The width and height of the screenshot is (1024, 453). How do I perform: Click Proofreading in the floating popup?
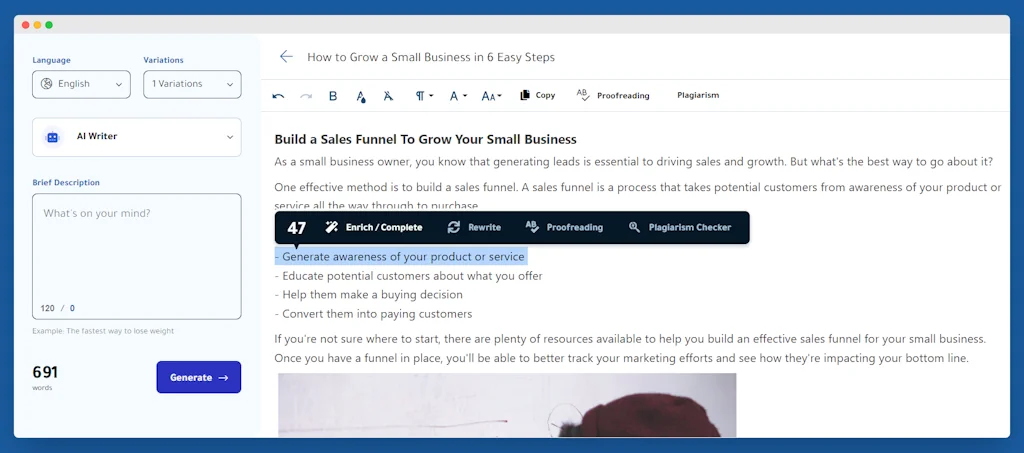click(x=564, y=228)
